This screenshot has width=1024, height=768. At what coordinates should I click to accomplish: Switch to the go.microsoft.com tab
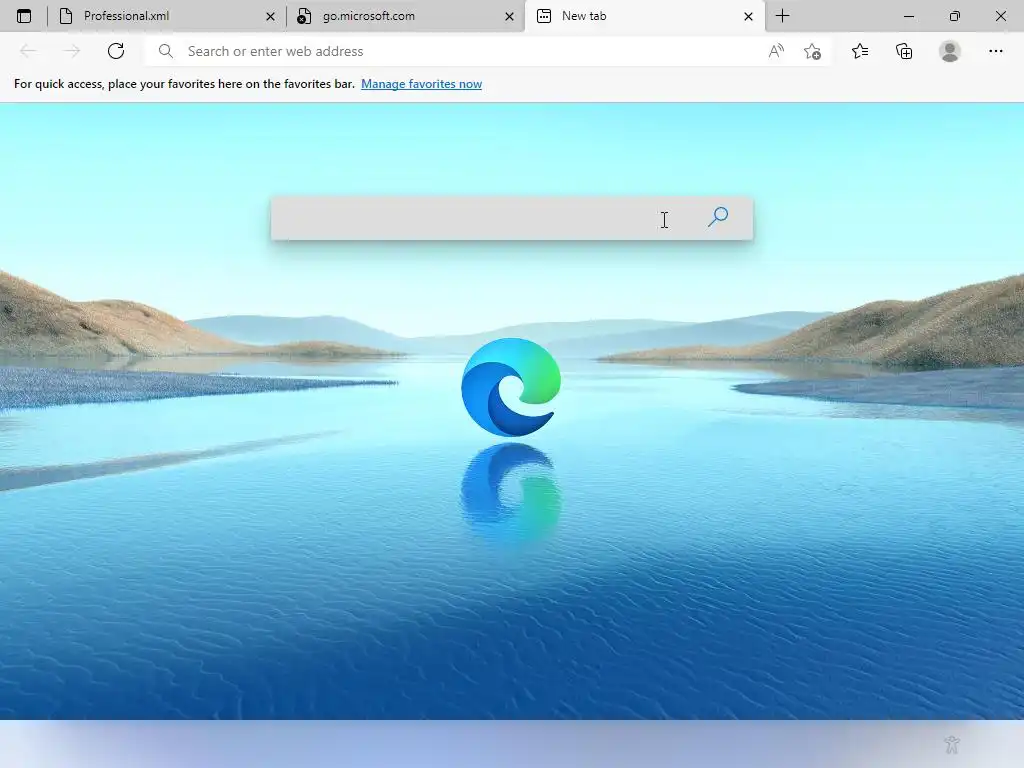pyautogui.click(x=404, y=16)
